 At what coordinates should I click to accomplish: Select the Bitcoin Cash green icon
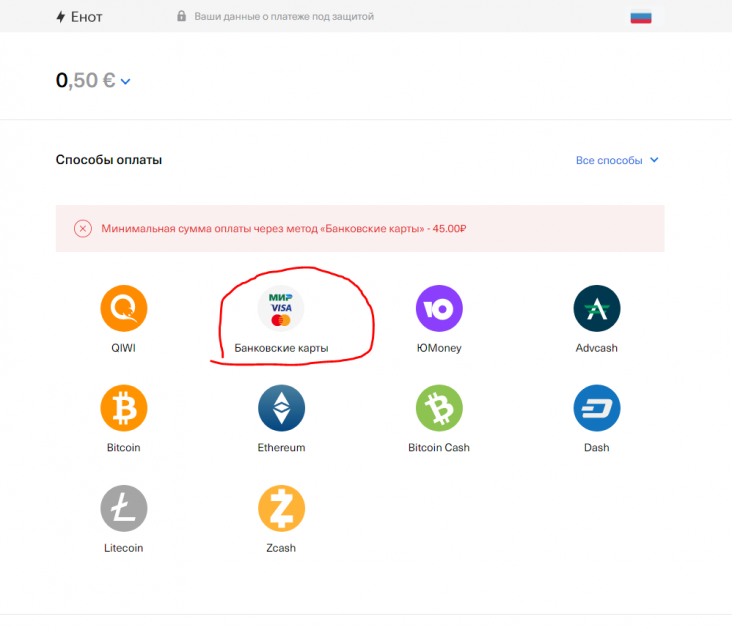(x=439, y=408)
